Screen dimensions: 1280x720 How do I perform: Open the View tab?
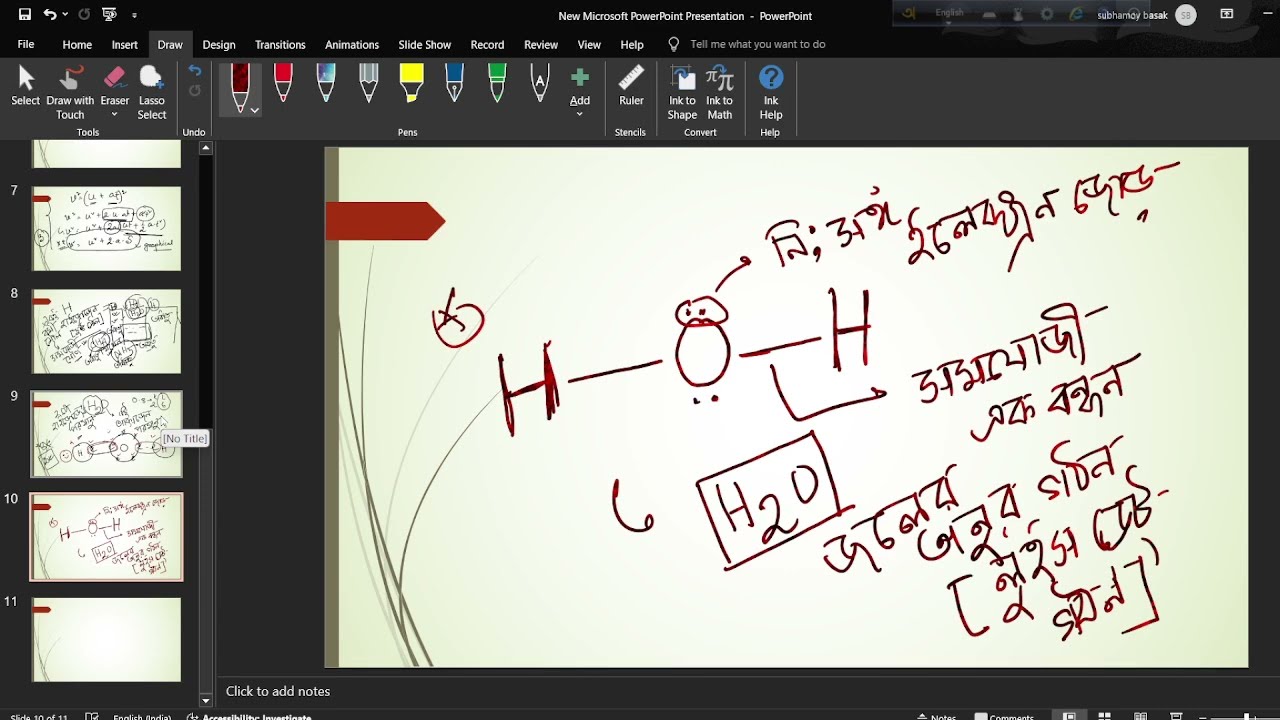pyautogui.click(x=589, y=44)
